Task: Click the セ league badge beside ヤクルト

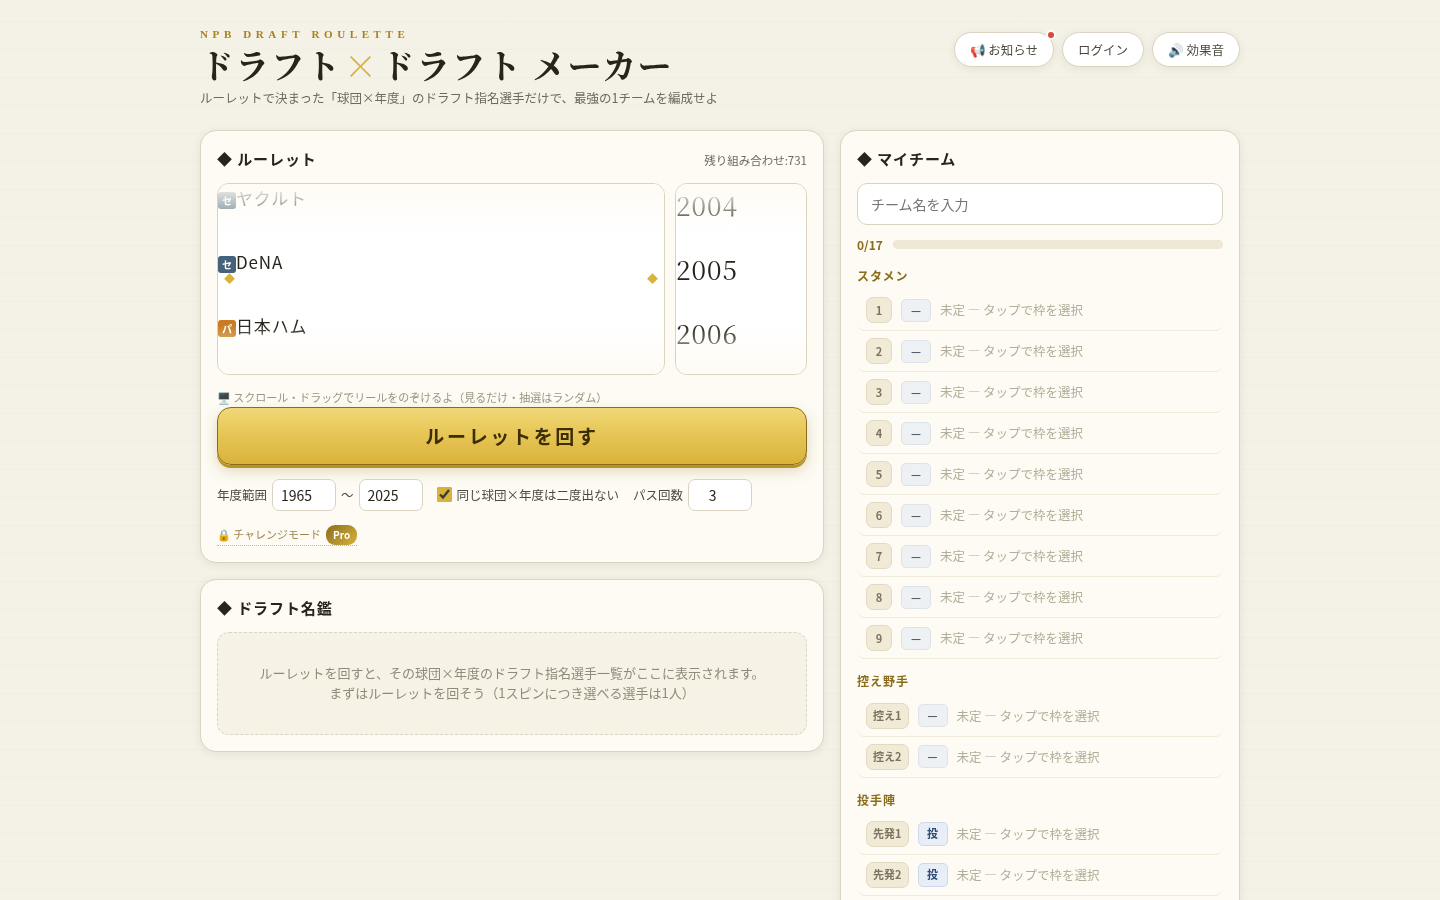Action: (x=227, y=200)
